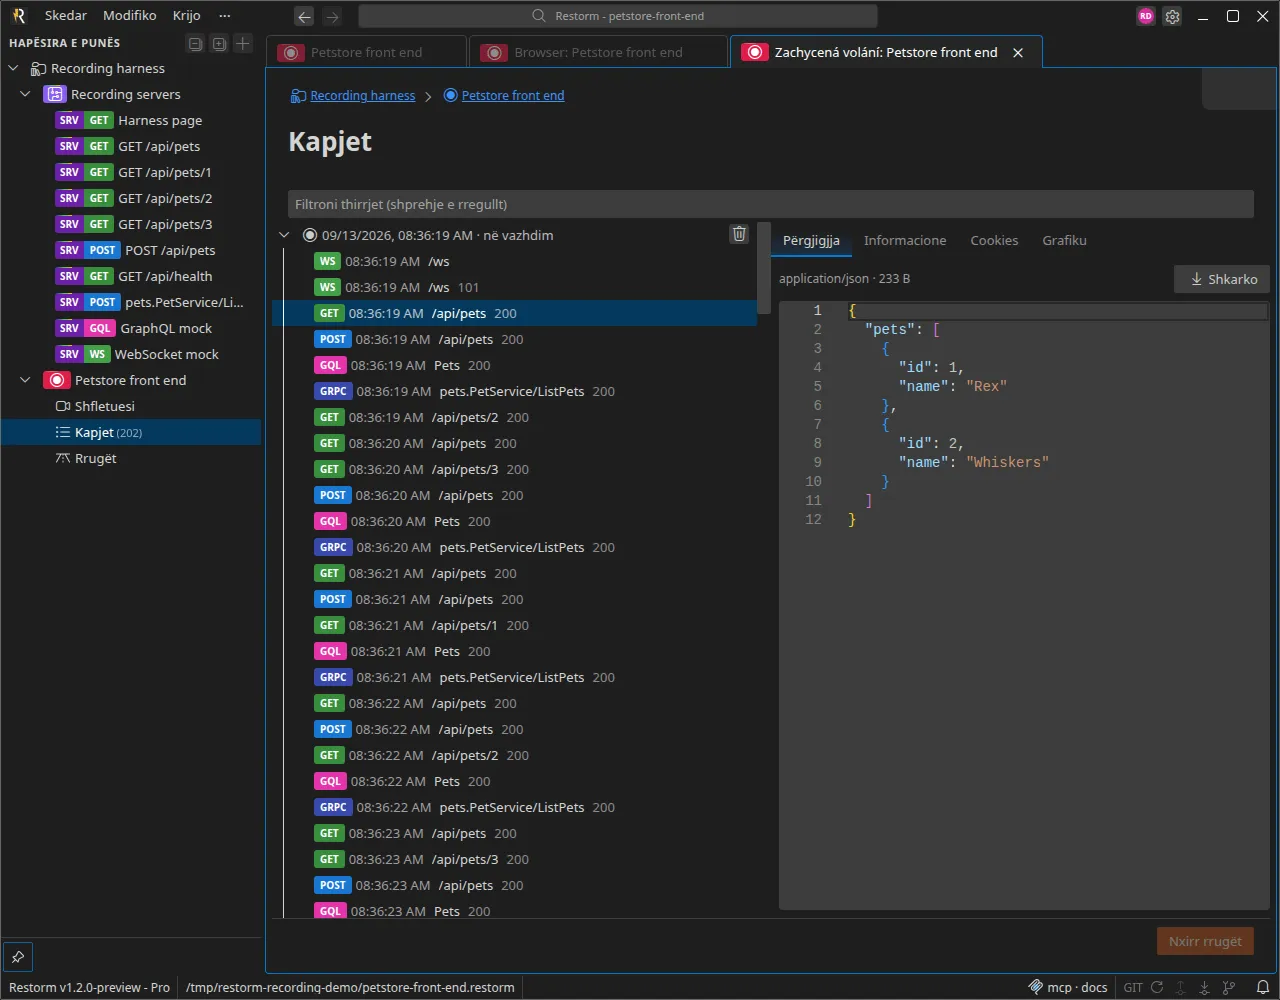Open the Modifiko menu
Image resolution: width=1280 pixels, height=1000 pixels.
tap(130, 16)
